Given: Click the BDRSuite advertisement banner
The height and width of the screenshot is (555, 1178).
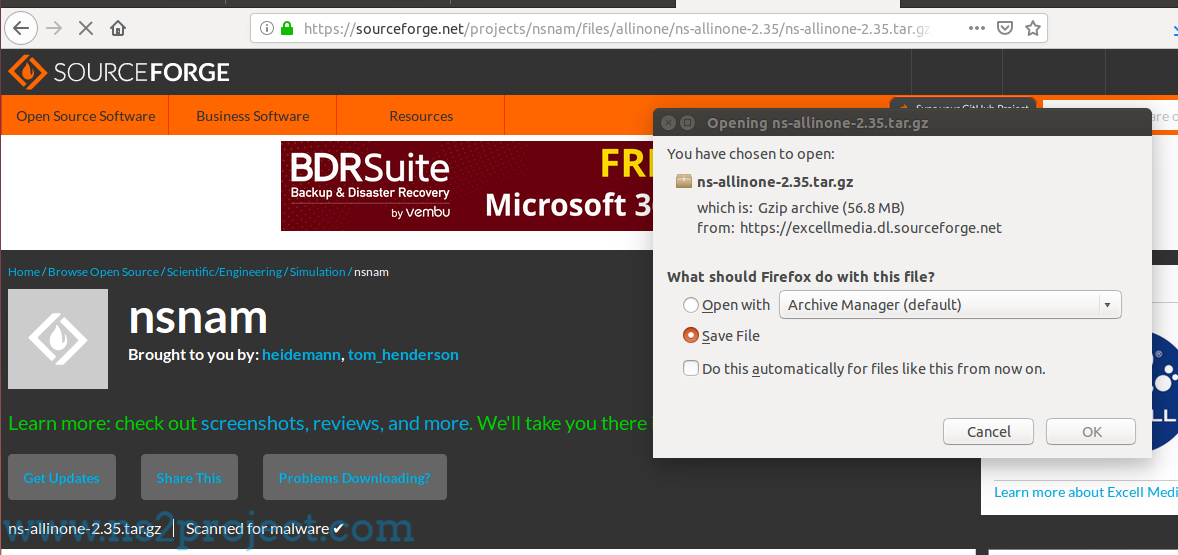Looking at the screenshot, I should pyautogui.click(x=467, y=186).
